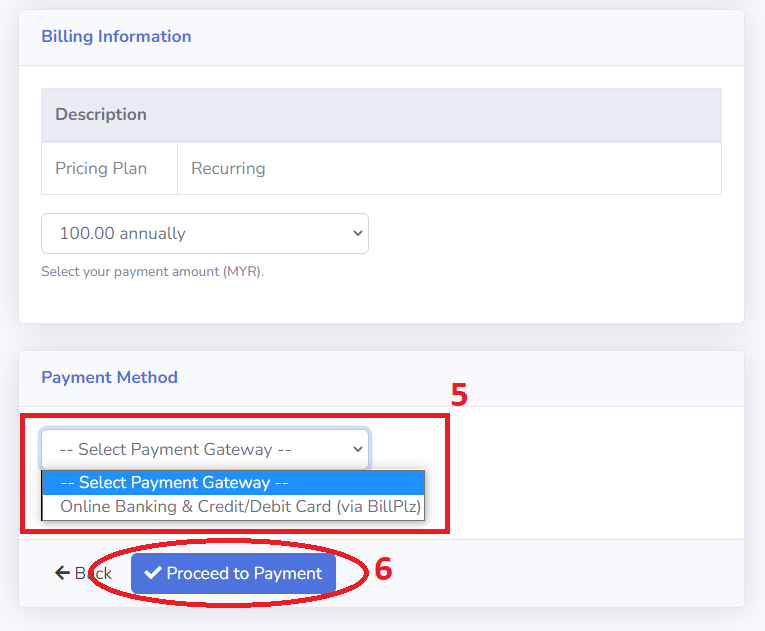Pick the highlighted -- Select Payment Gateway -- option

tap(233, 483)
